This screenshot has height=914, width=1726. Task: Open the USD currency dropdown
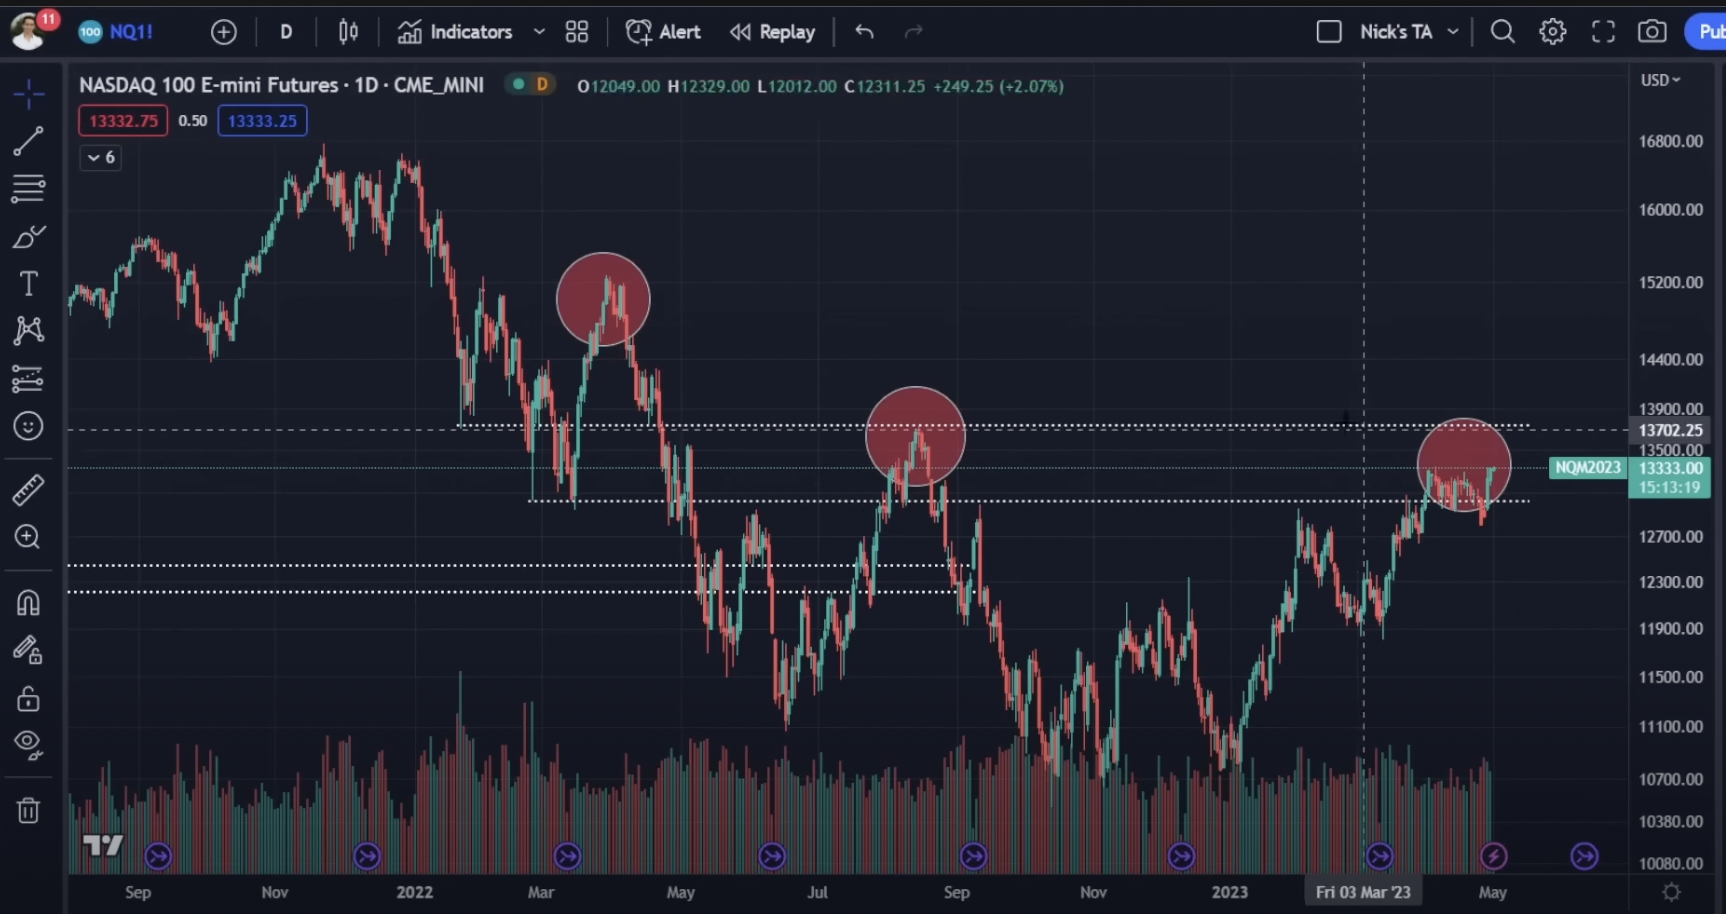[1660, 80]
